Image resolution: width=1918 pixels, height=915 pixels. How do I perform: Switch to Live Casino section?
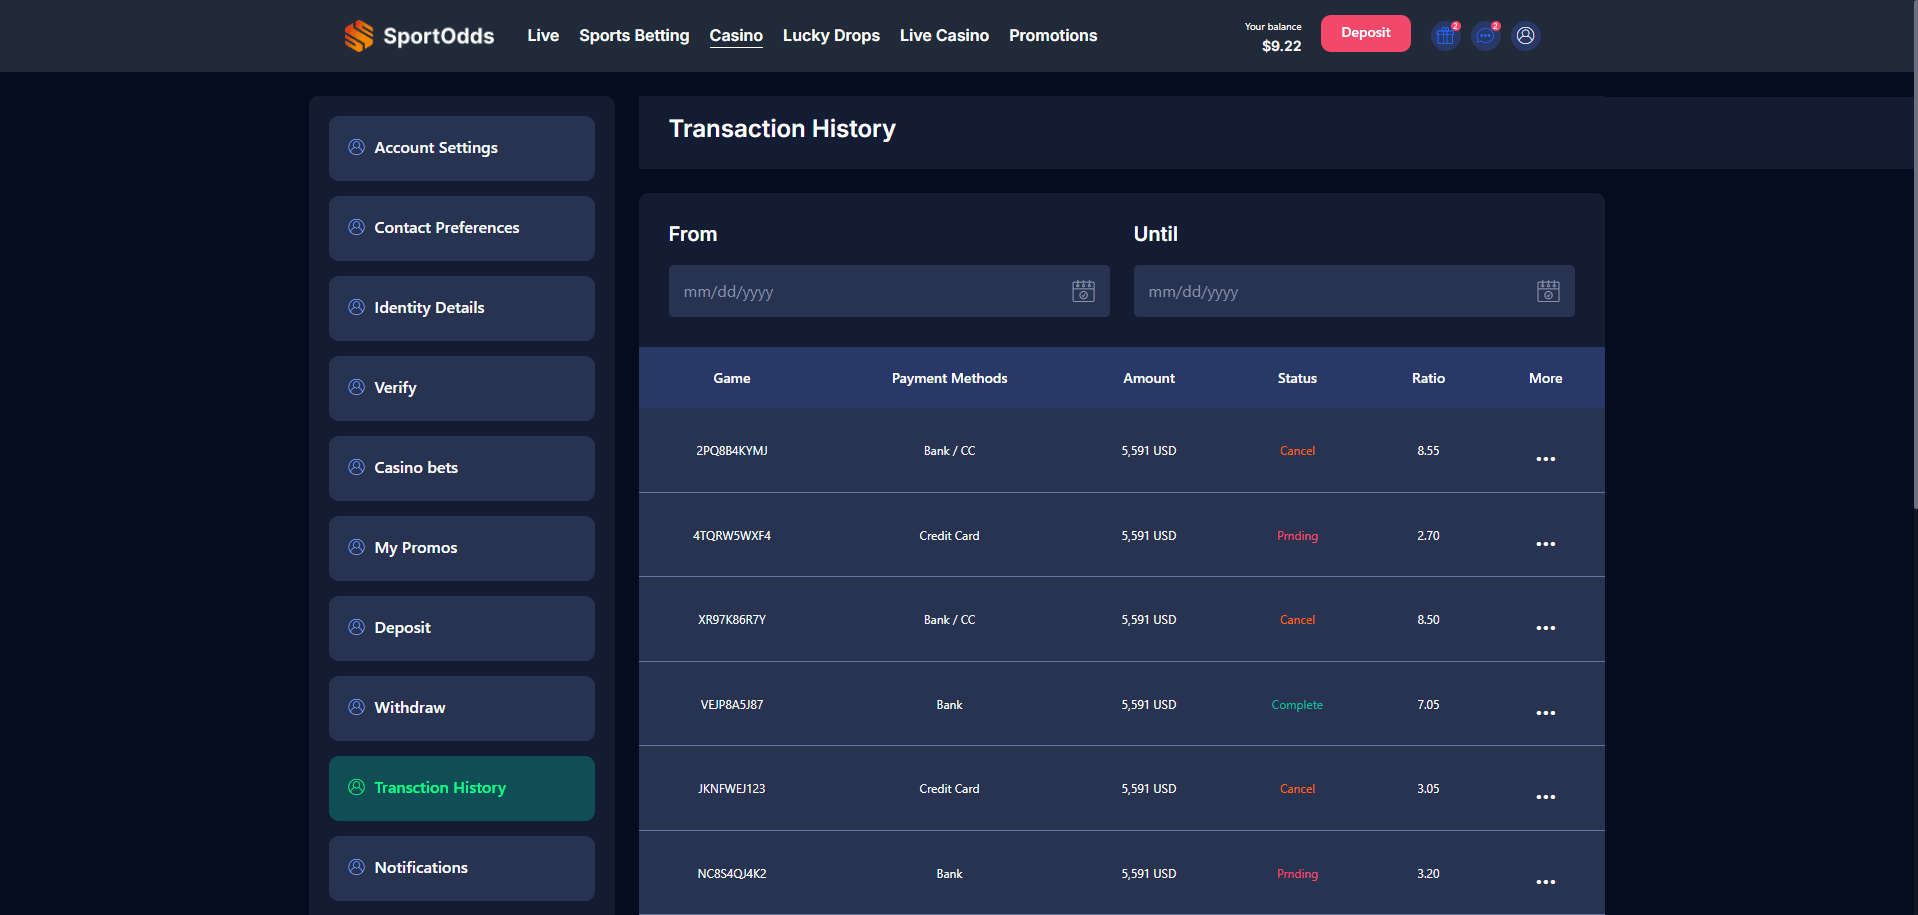click(944, 35)
